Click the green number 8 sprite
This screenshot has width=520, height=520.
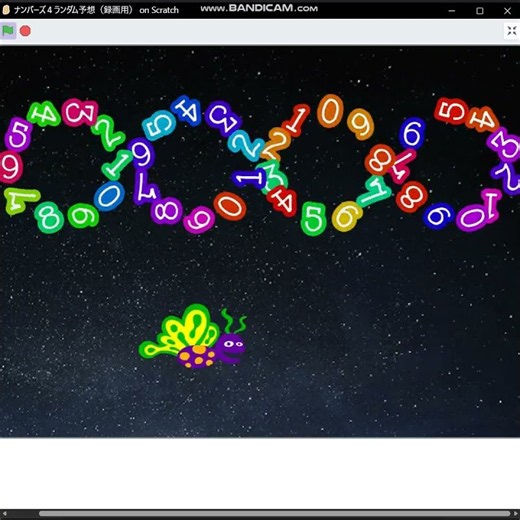(x=49, y=218)
